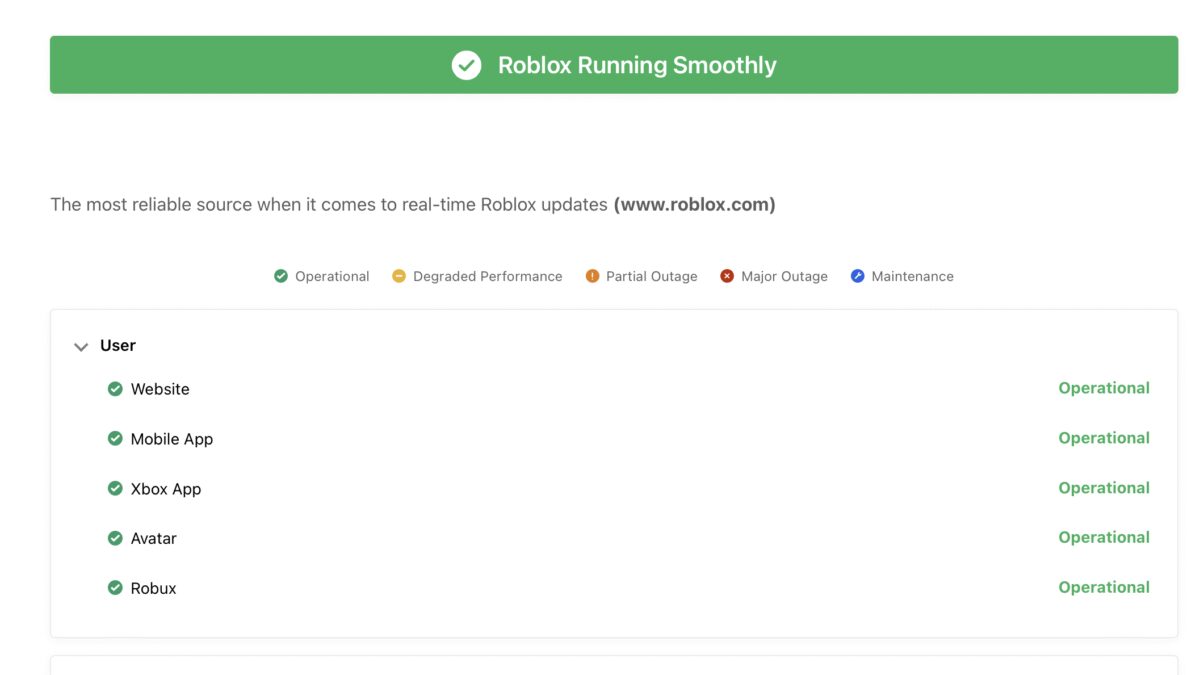Collapse the User group chevron
Viewport: 1200px width, 675px height.
(81, 347)
